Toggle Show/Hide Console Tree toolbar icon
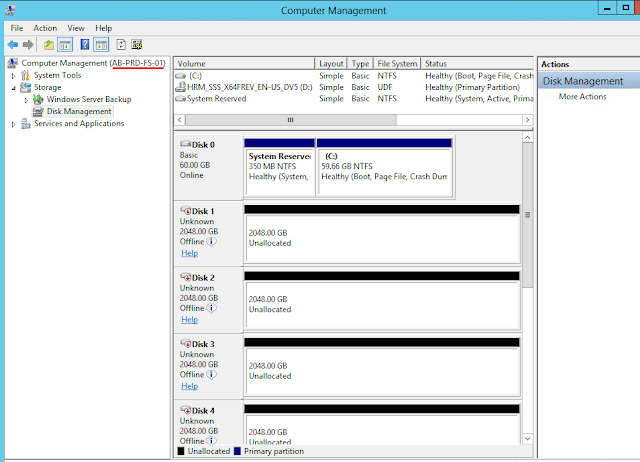 (65, 44)
